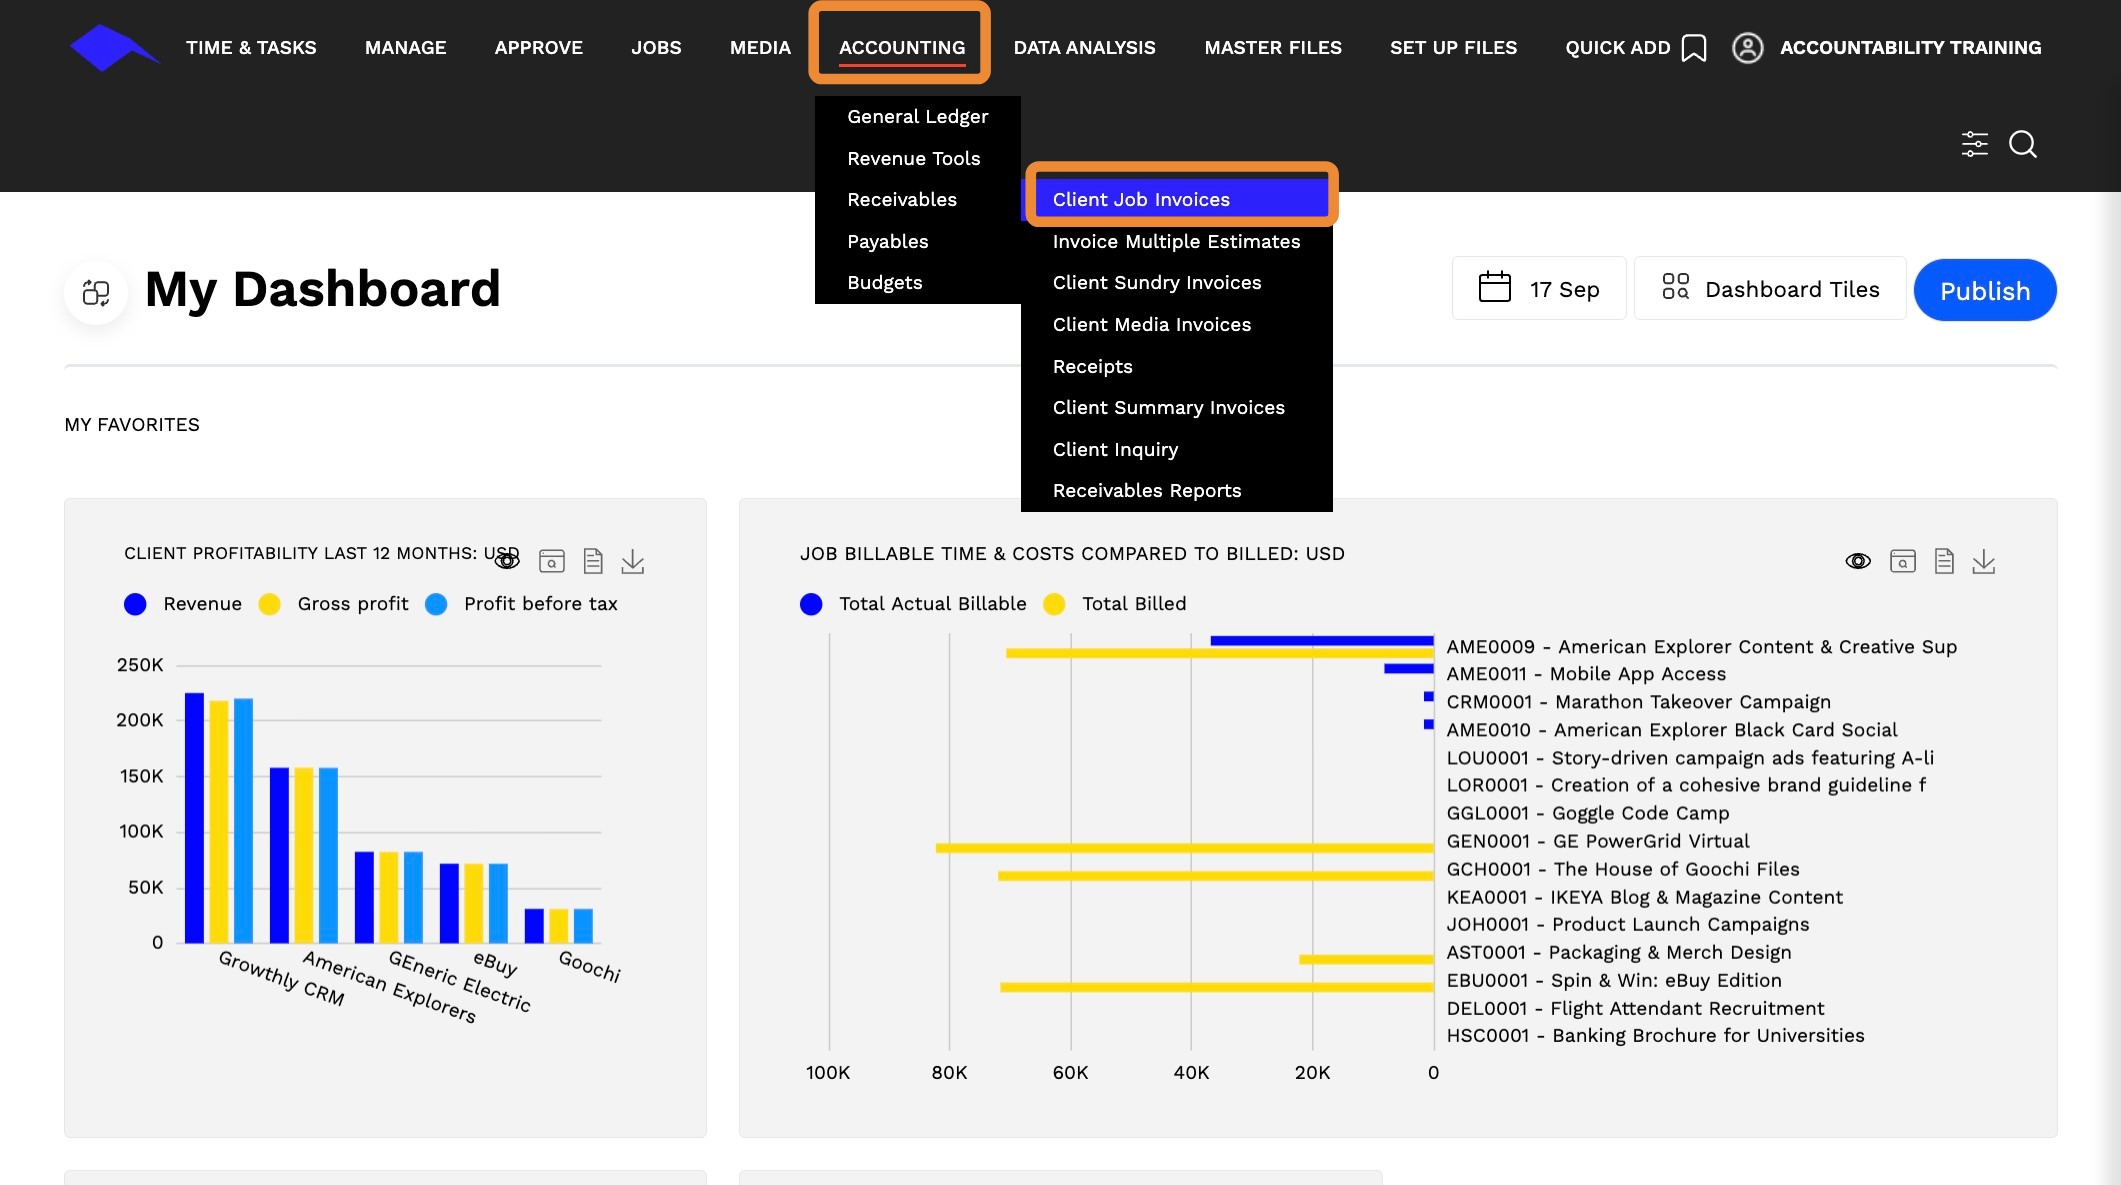This screenshot has width=2121, height=1185.
Task: Open the filter sliders icon
Action: (x=1974, y=144)
